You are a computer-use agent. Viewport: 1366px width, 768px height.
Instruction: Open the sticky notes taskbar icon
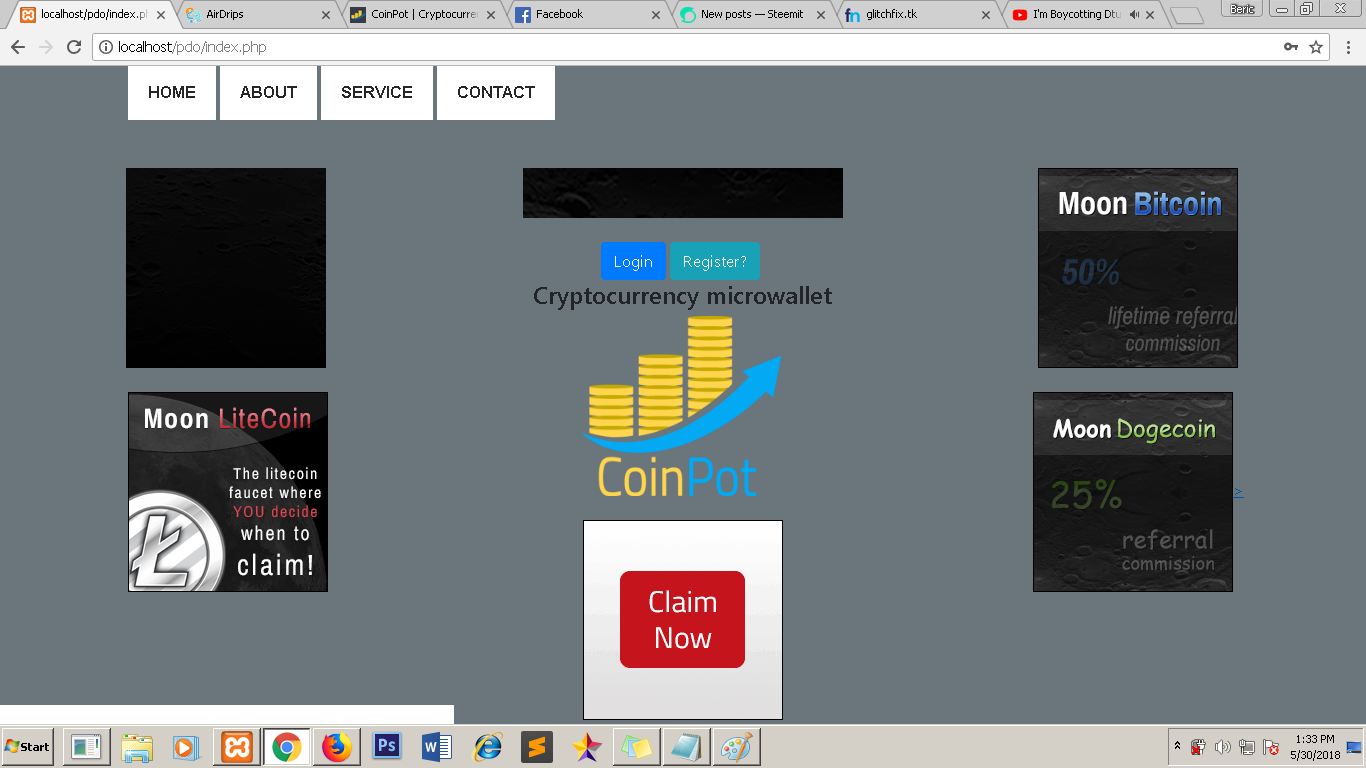point(637,747)
